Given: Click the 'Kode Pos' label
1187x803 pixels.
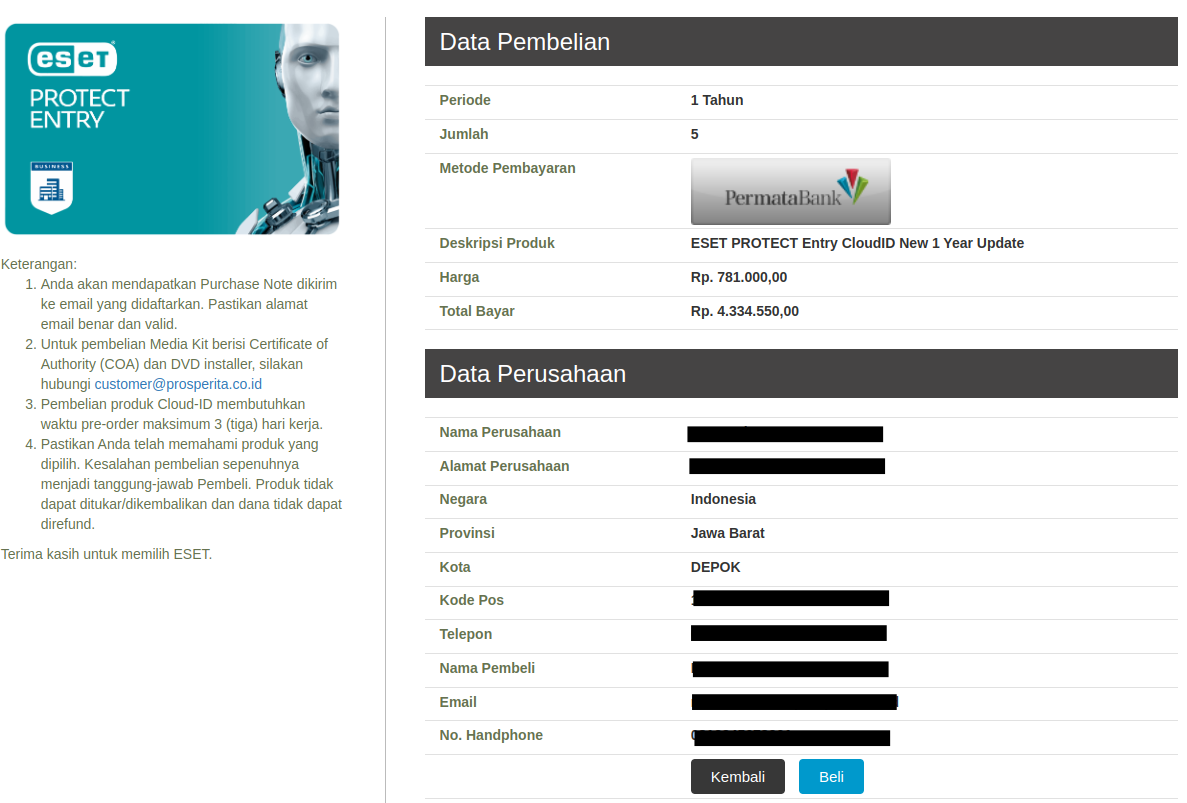Looking at the screenshot, I should 471,600.
